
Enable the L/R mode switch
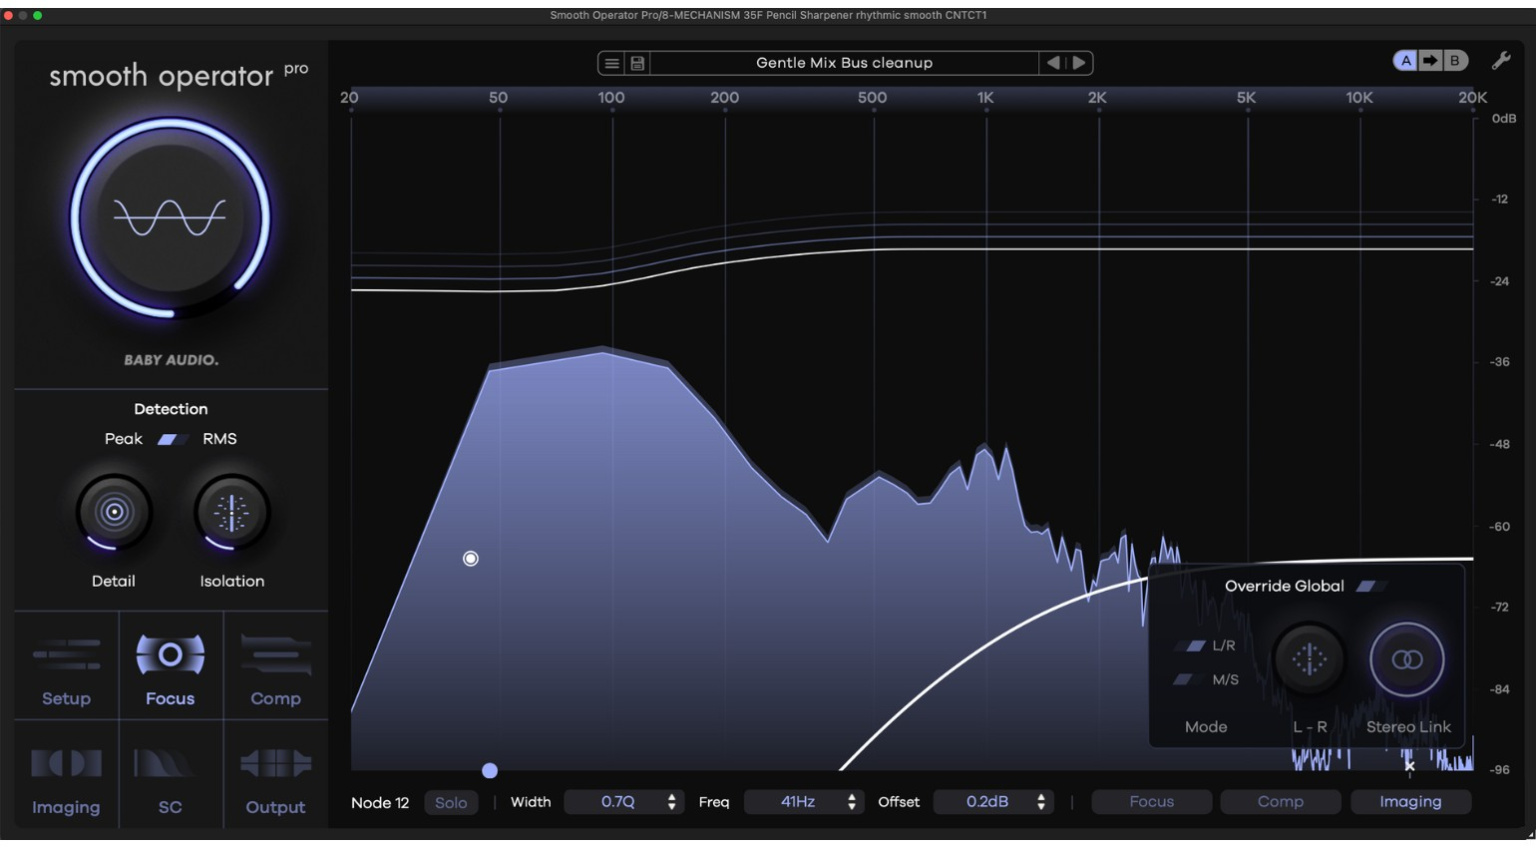point(1192,646)
